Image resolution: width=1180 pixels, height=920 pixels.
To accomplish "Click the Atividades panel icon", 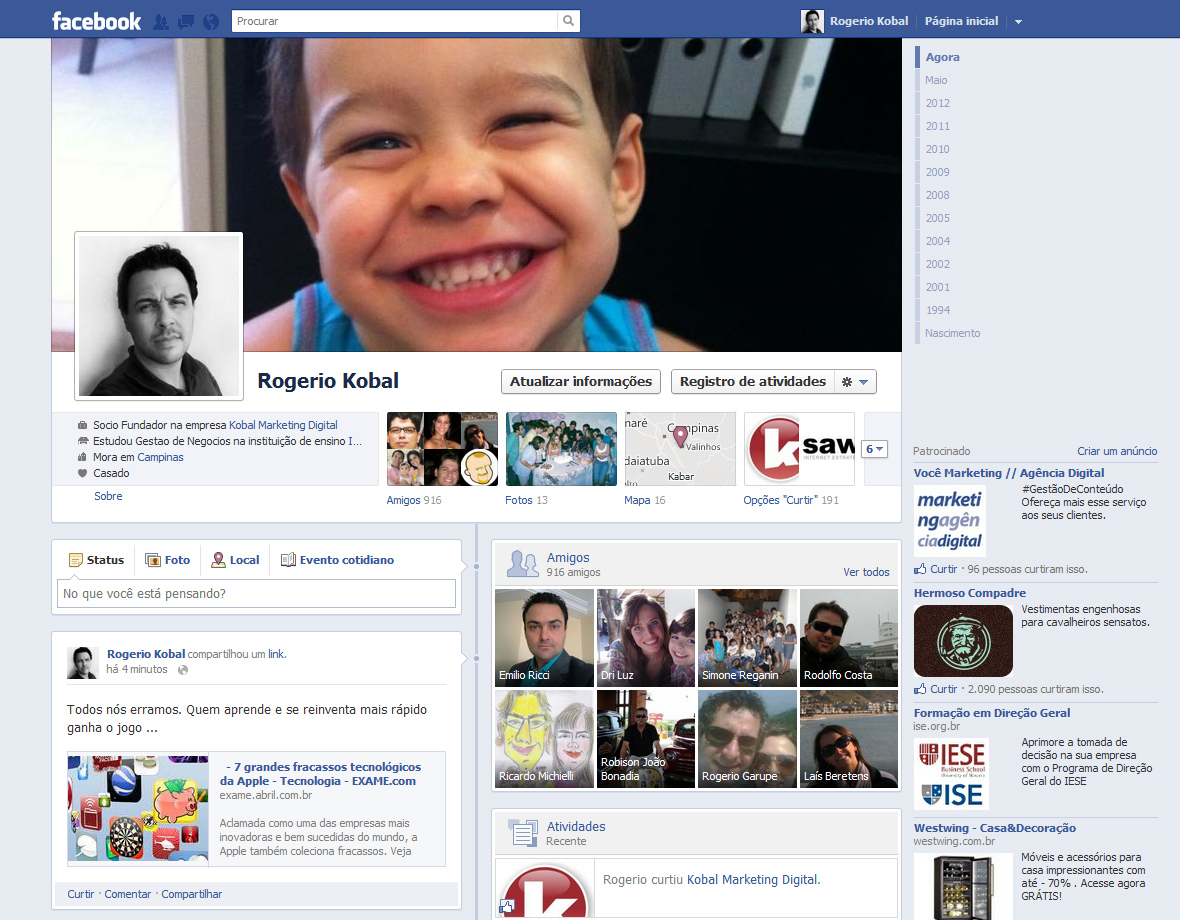I will pos(522,833).
